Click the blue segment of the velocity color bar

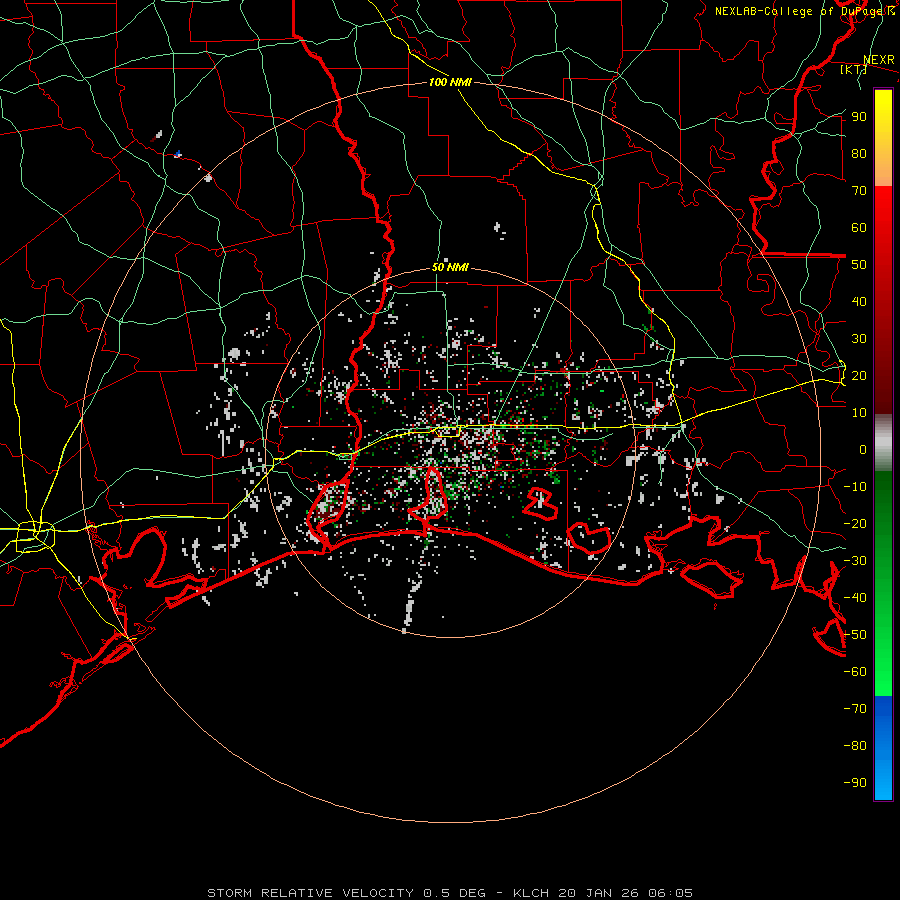883,748
